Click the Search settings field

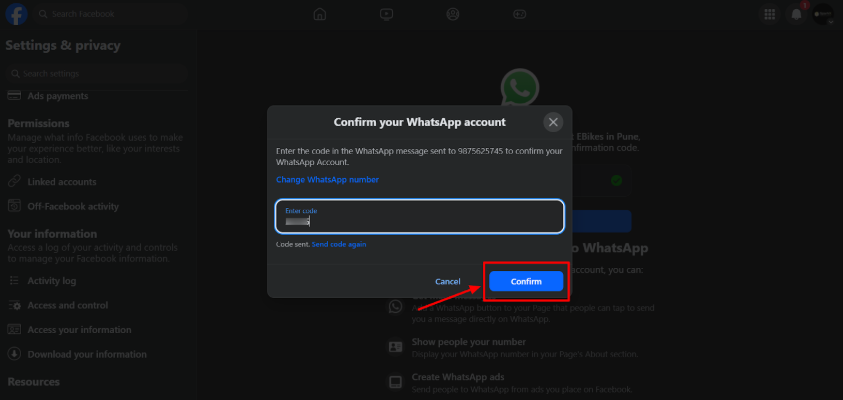coord(95,74)
